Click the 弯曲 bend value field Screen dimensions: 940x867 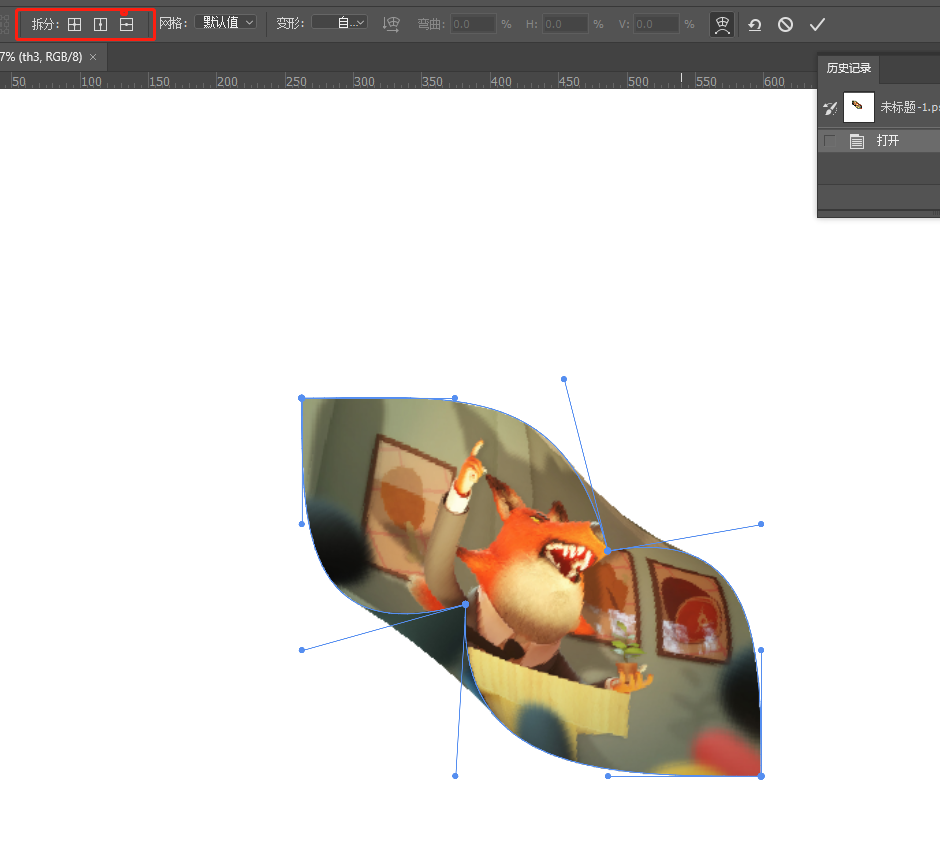[x=473, y=25]
